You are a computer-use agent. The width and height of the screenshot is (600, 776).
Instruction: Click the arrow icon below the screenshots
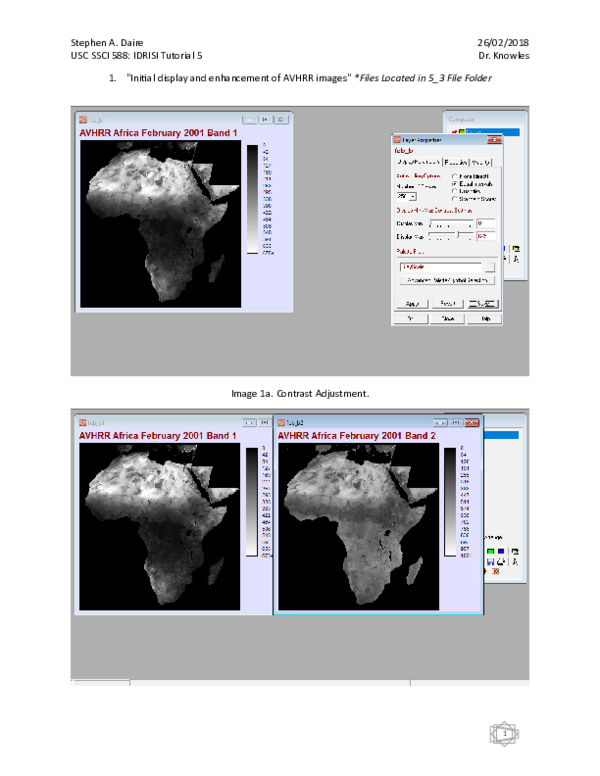pos(504,735)
